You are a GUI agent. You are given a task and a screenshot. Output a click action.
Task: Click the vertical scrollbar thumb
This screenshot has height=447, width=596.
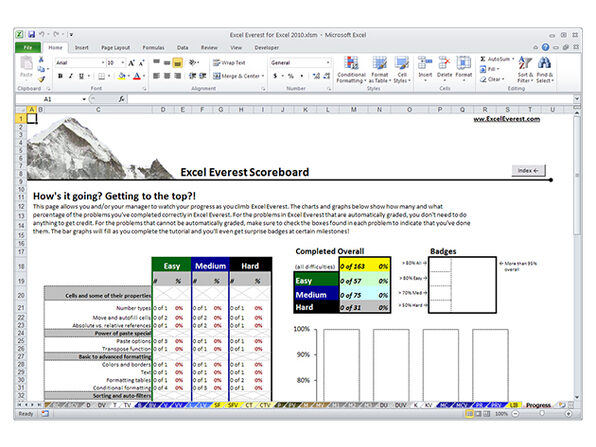click(577, 176)
